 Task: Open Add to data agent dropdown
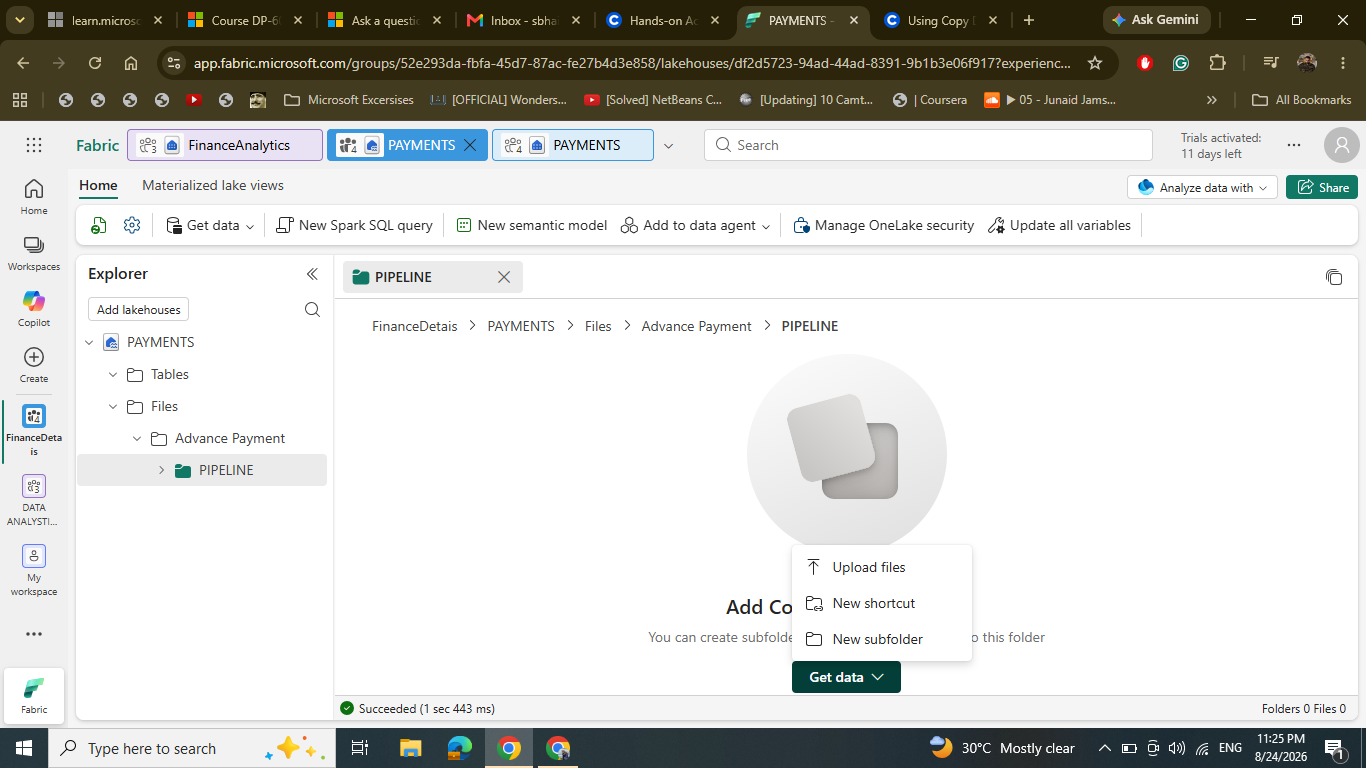click(696, 225)
